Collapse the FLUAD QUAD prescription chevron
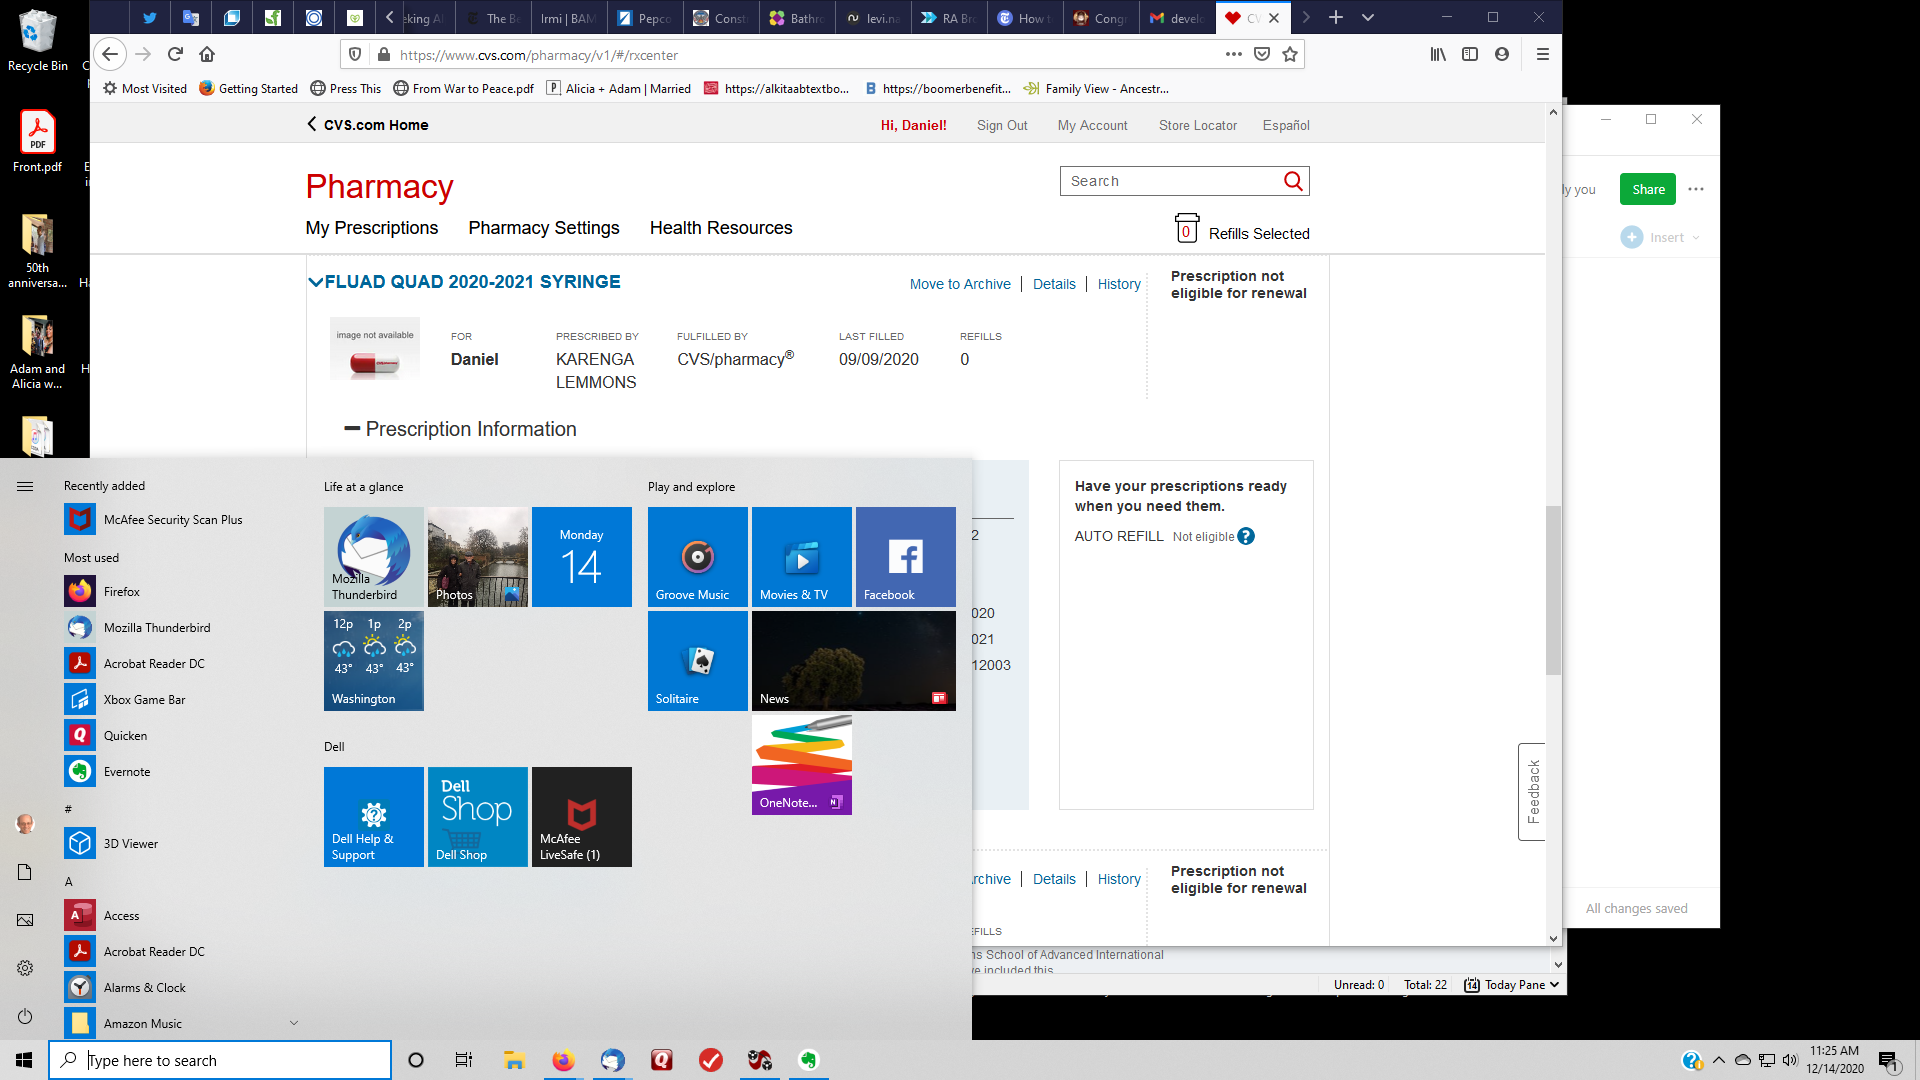Image resolution: width=1920 pixels, height=1080 pixels. (x=315, y=283)
